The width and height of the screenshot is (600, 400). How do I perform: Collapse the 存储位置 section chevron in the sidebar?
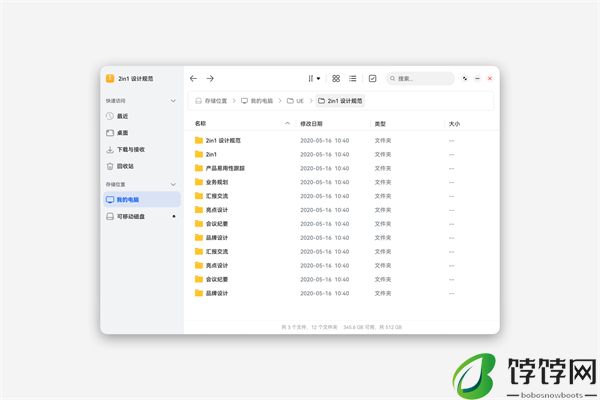tap(173, 184)
